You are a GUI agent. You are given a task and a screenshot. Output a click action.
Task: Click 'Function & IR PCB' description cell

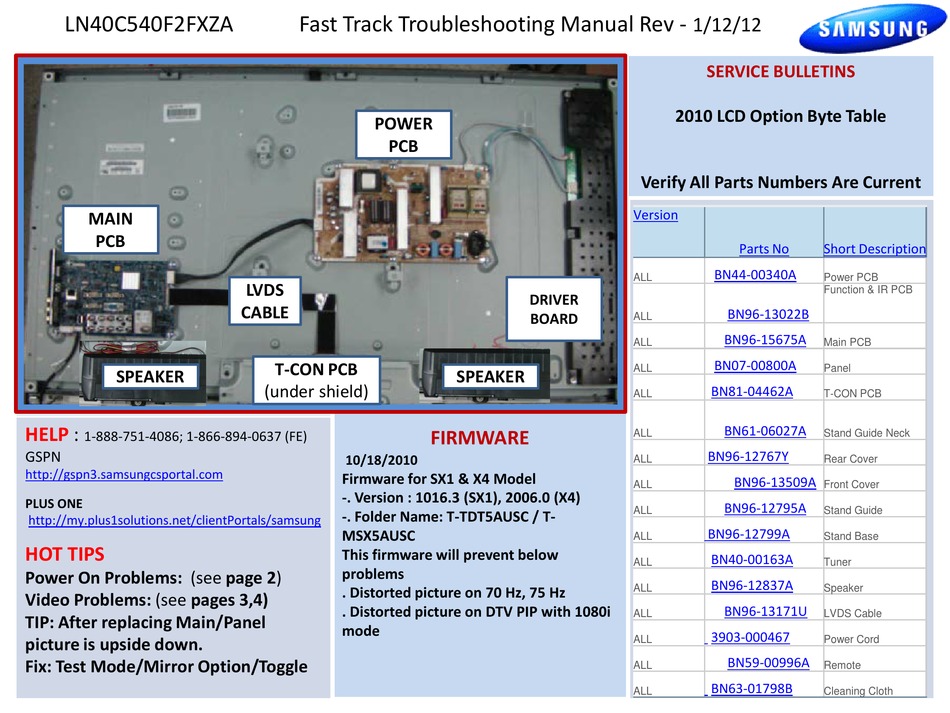click(868, 290)
